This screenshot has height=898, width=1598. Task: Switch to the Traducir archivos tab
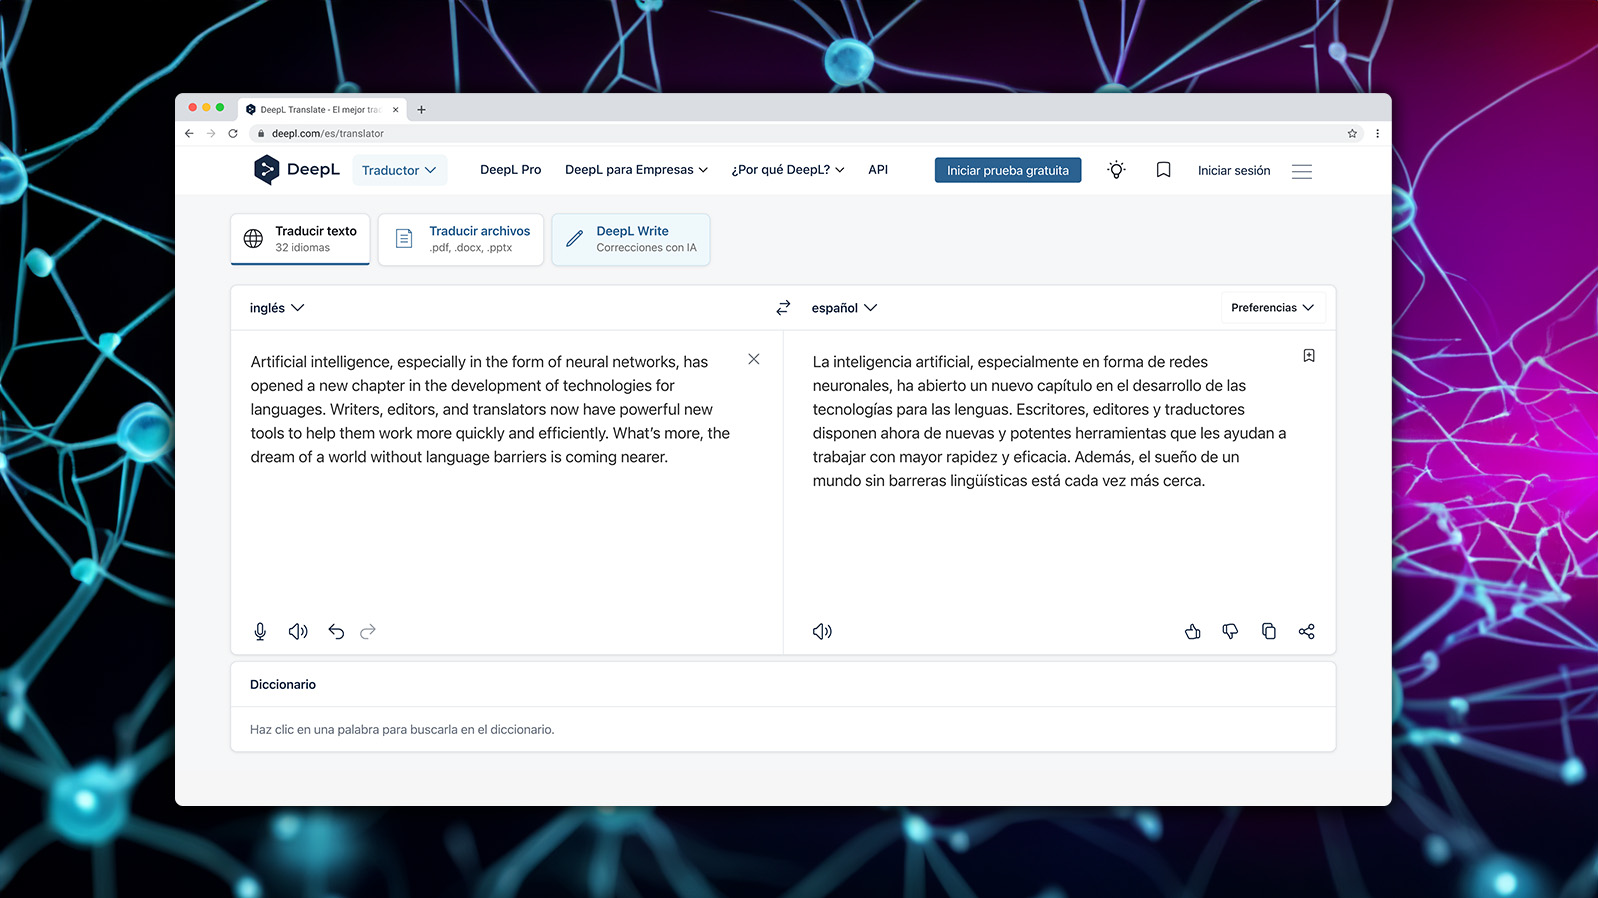tap(461, 239)
